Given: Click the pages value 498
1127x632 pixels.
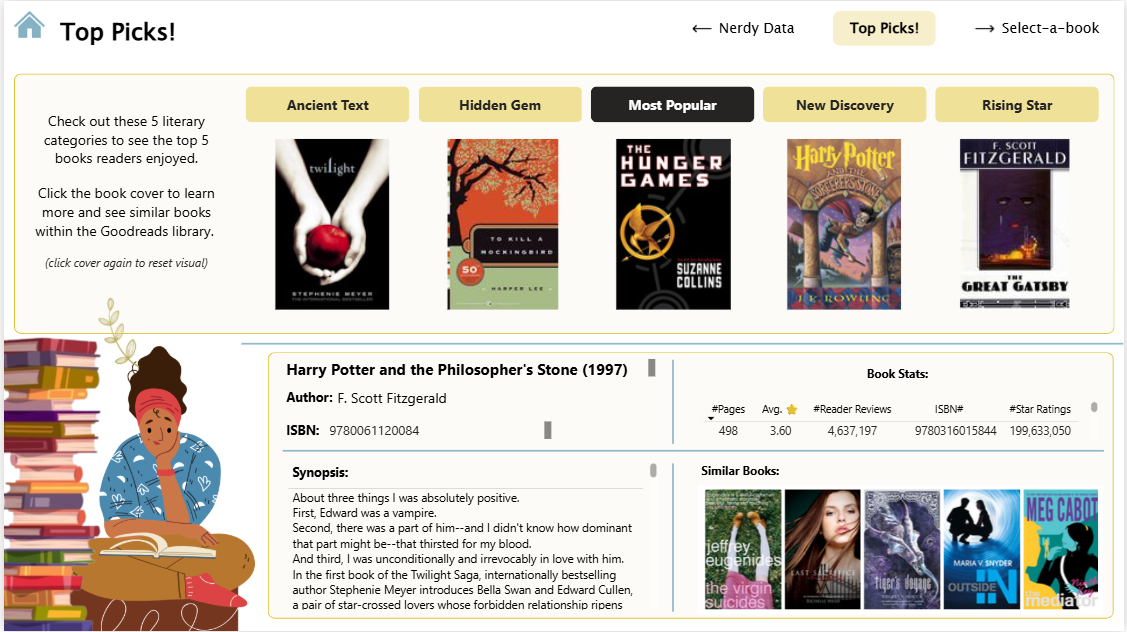Looking at the screenshot, I should point(728,431).
